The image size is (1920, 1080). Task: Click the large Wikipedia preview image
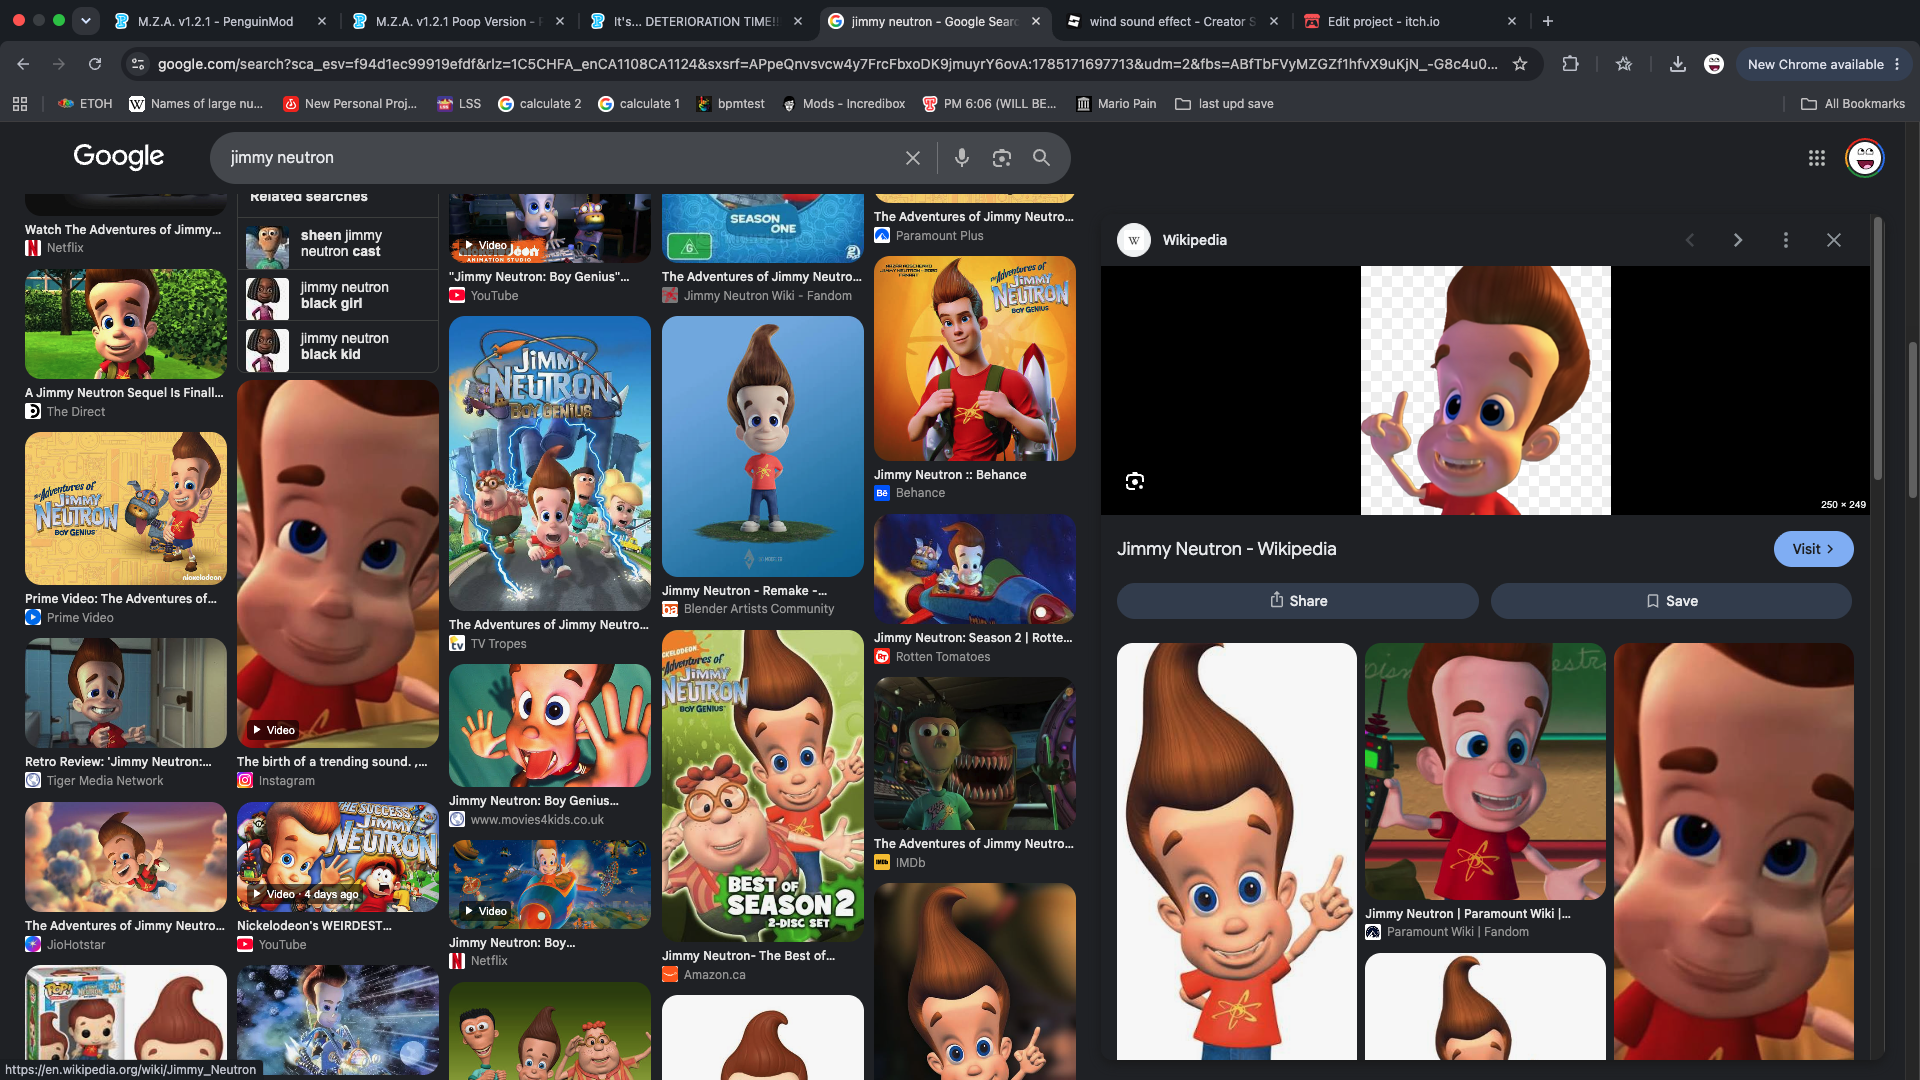1485,390
